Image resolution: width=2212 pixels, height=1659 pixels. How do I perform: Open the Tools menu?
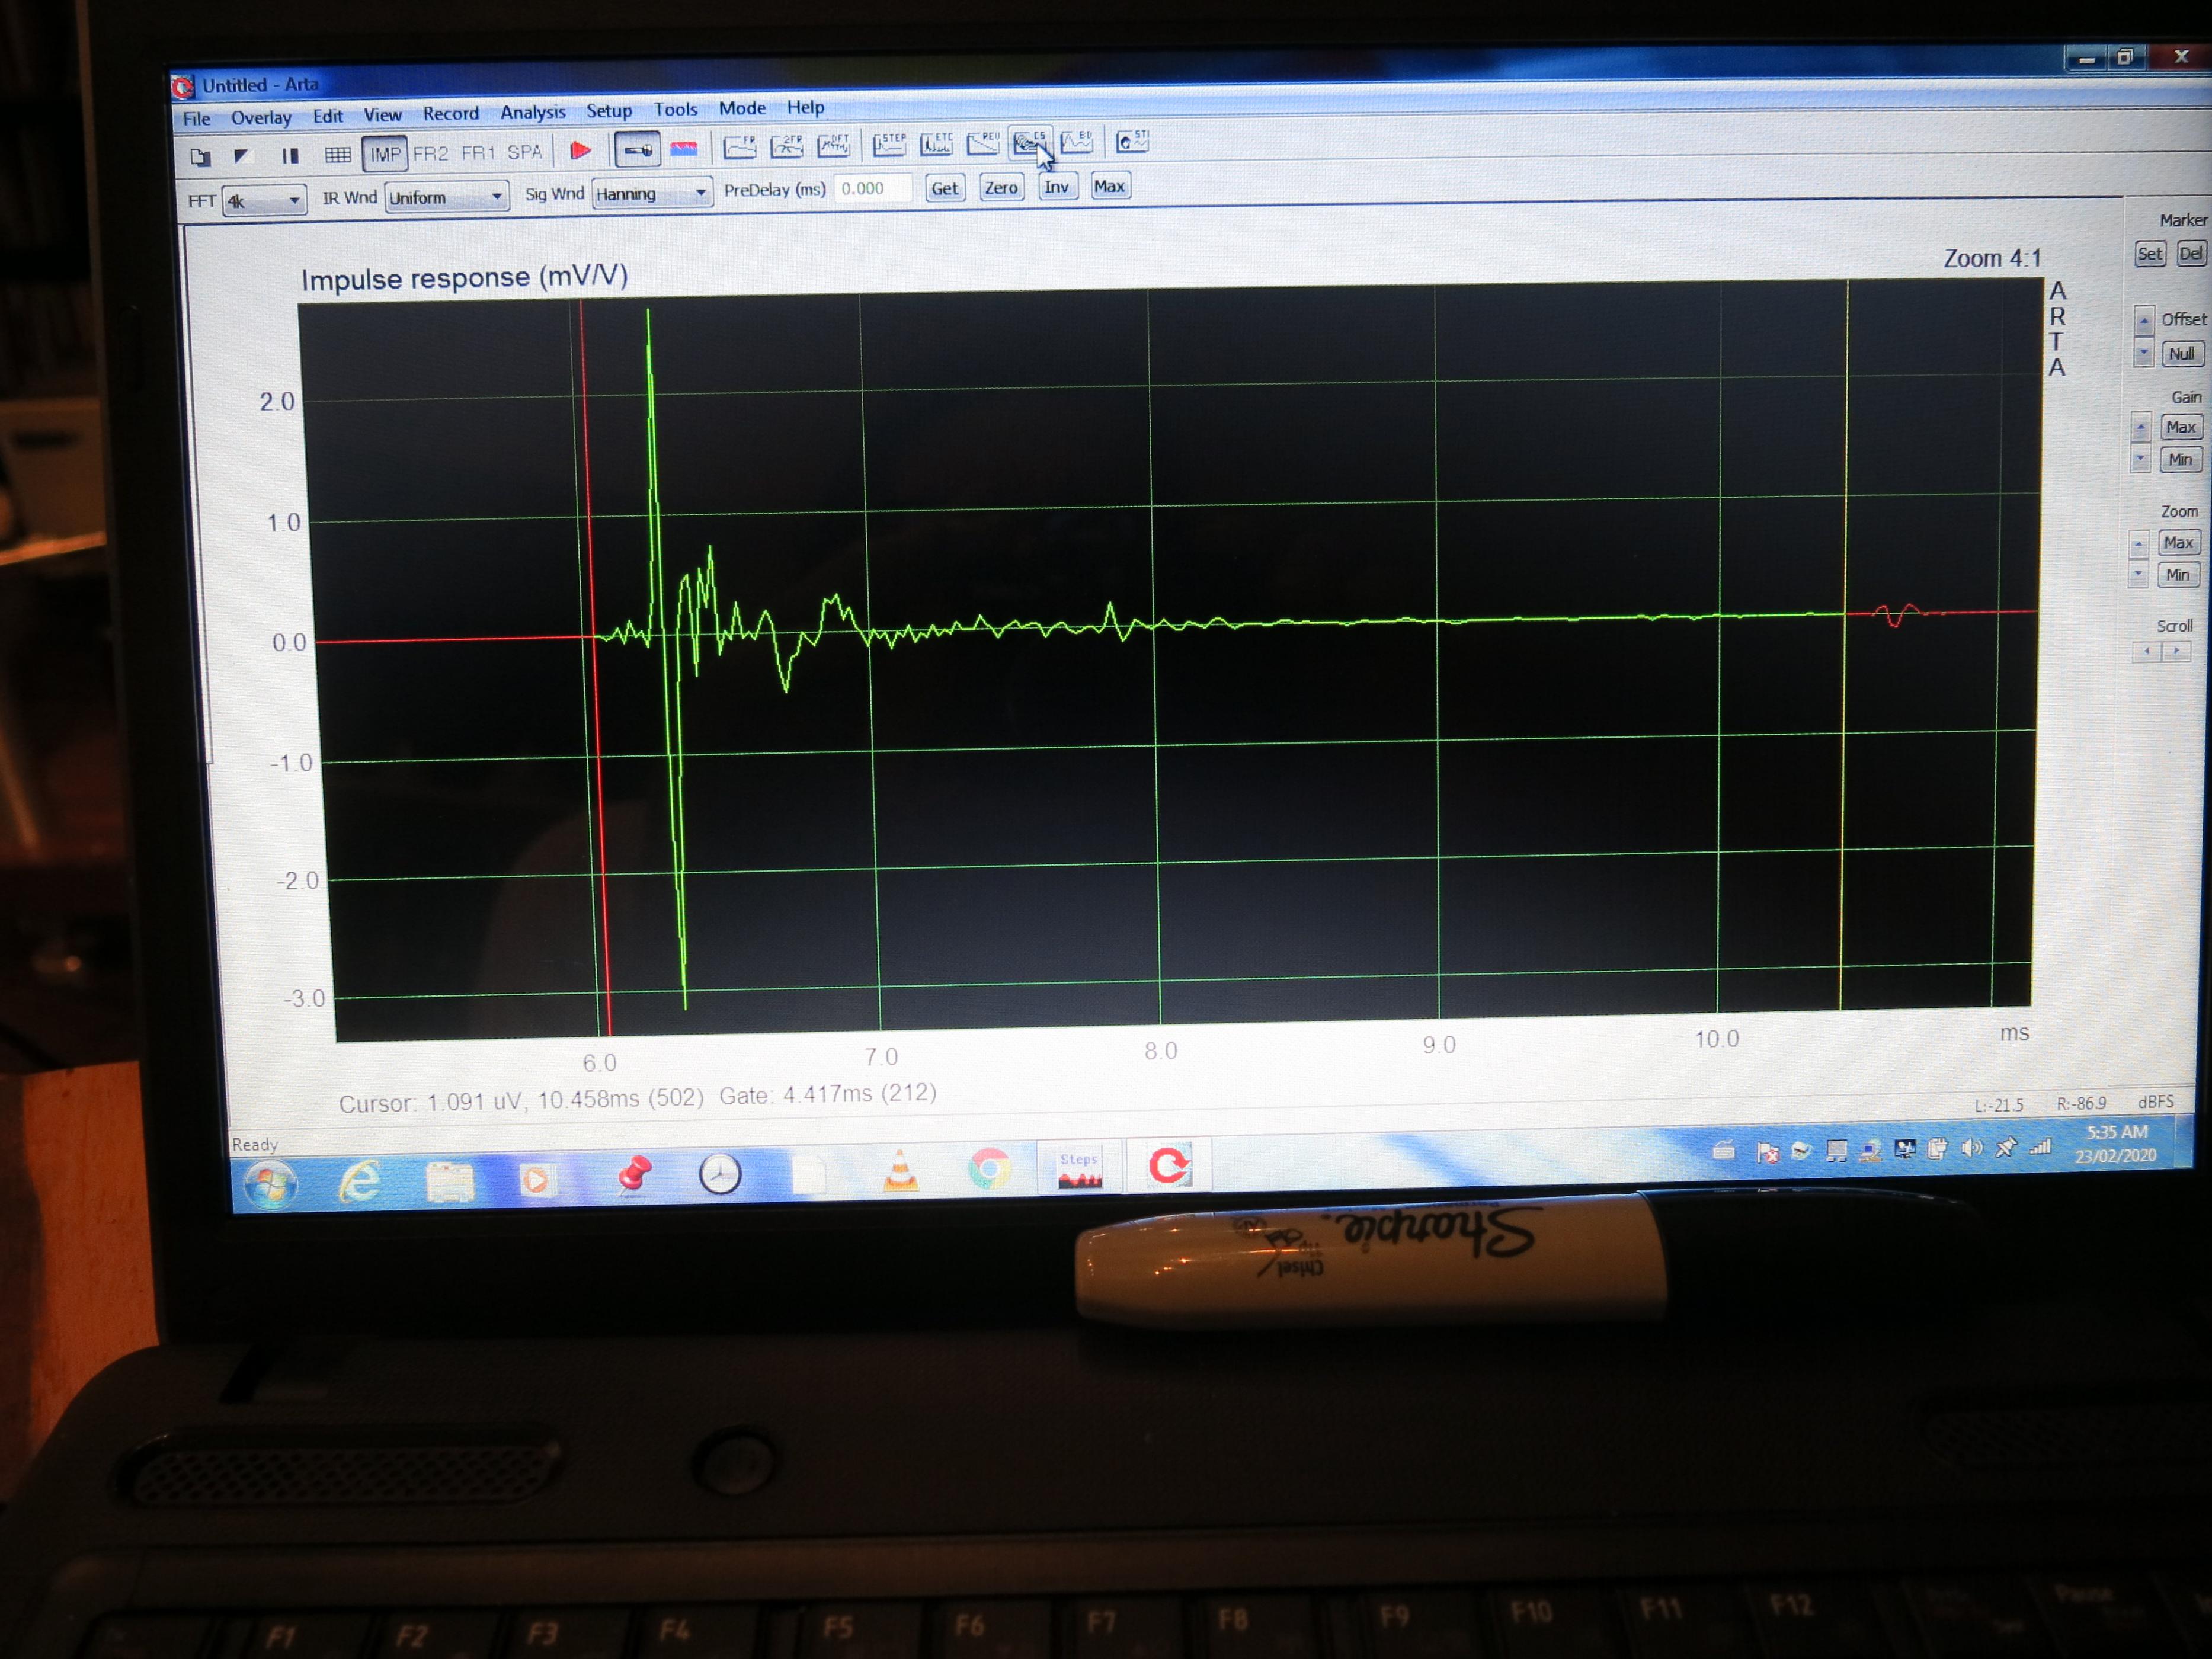tap(676, 109)
